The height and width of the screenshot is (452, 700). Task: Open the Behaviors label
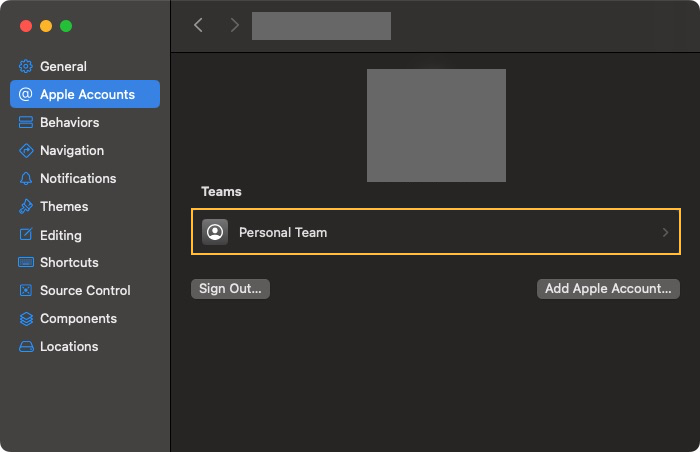[x=70, y=122]
